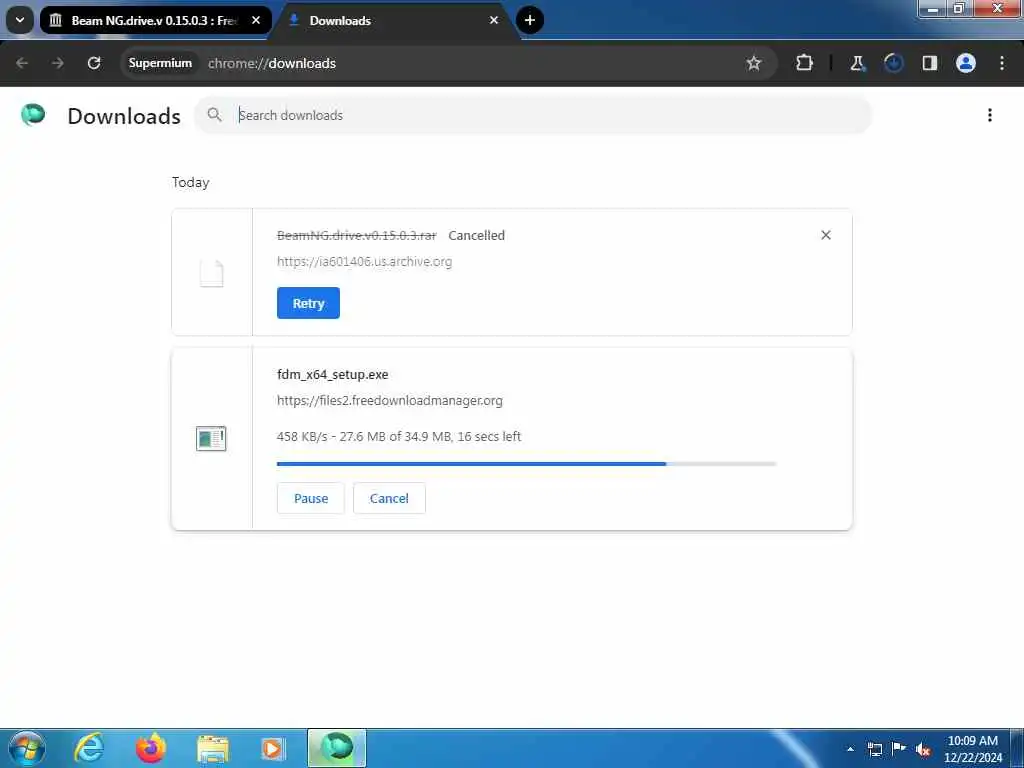Open the ia601406.us.archive.org source link

pos(364,262)
